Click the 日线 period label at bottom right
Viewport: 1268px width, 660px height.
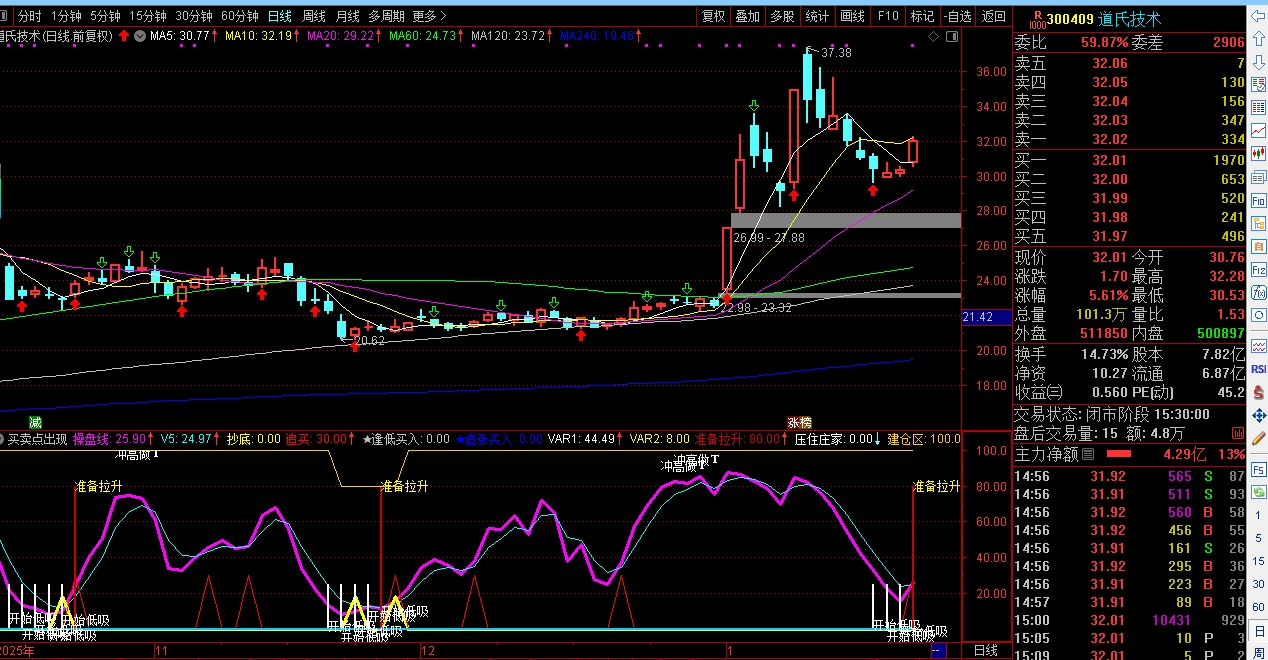pos(986,650)
